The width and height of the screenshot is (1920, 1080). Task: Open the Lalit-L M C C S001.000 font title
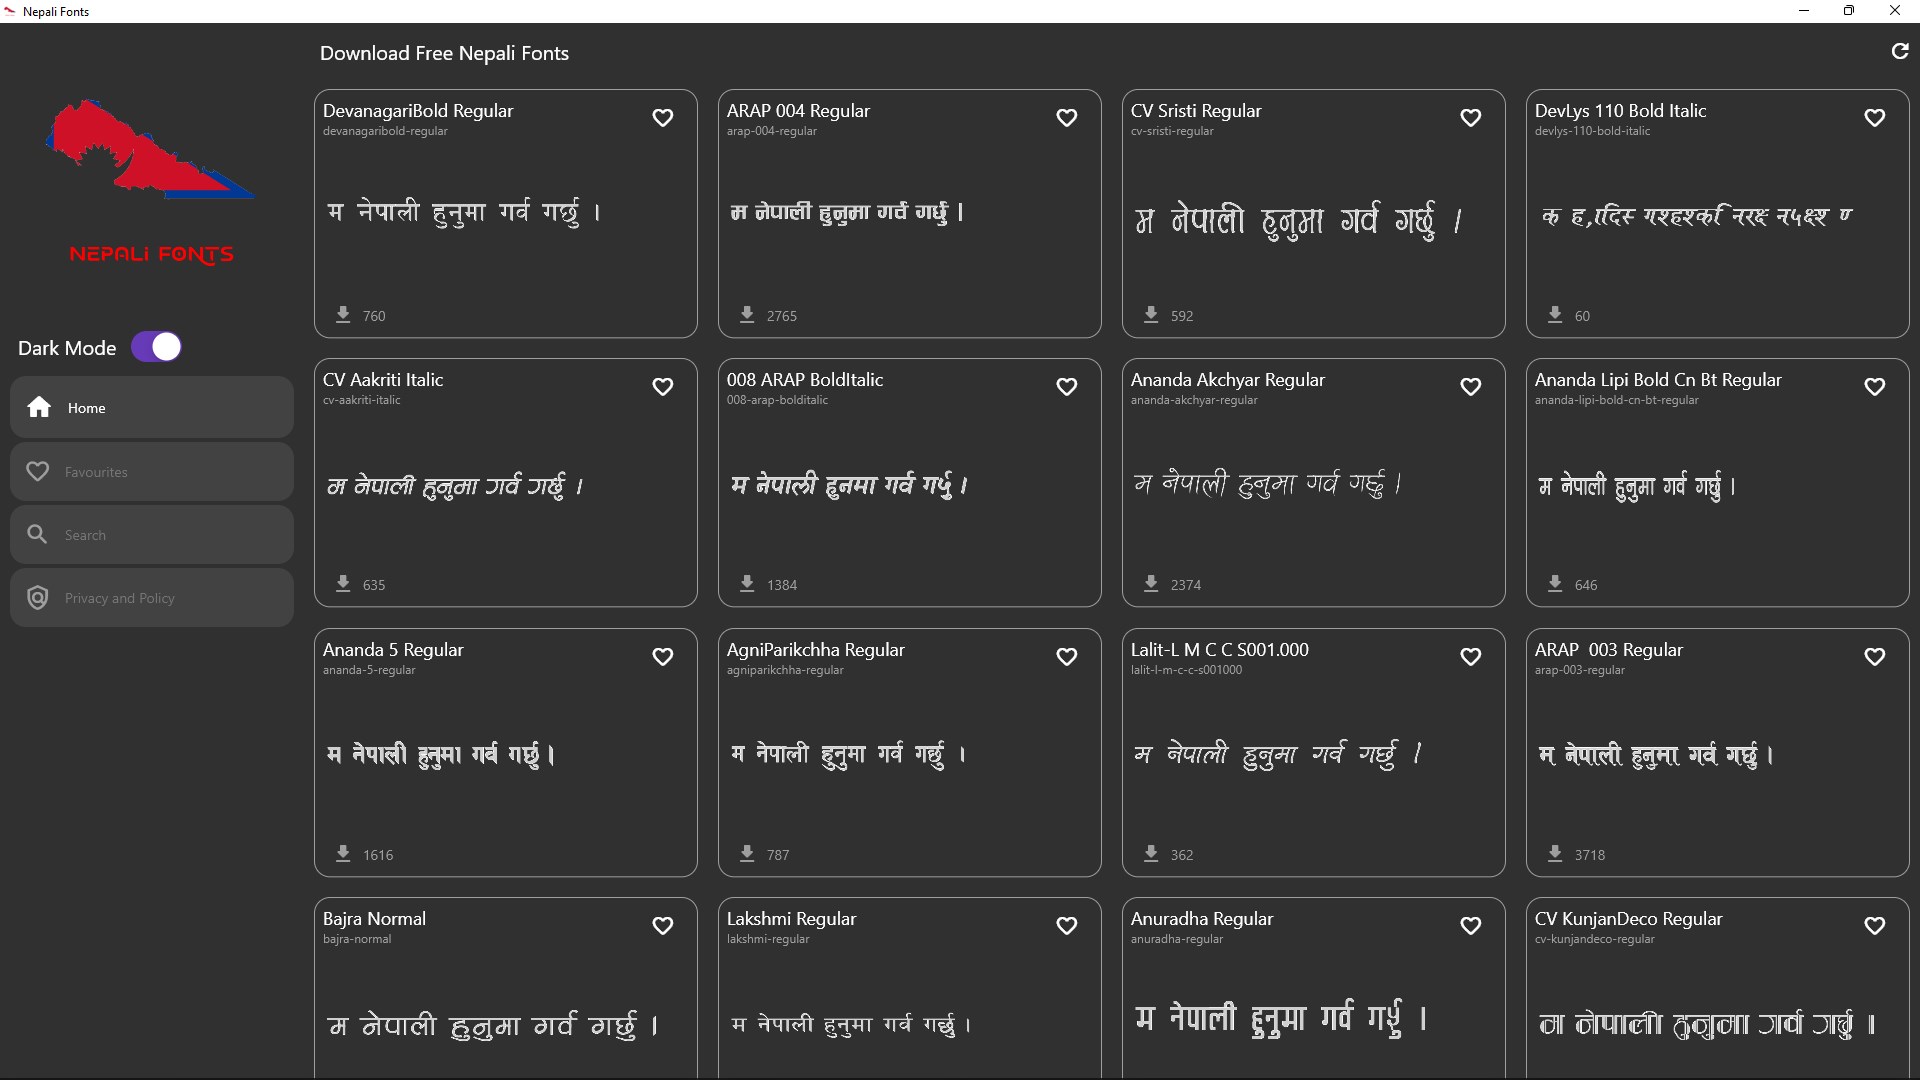coord(1219,650)
